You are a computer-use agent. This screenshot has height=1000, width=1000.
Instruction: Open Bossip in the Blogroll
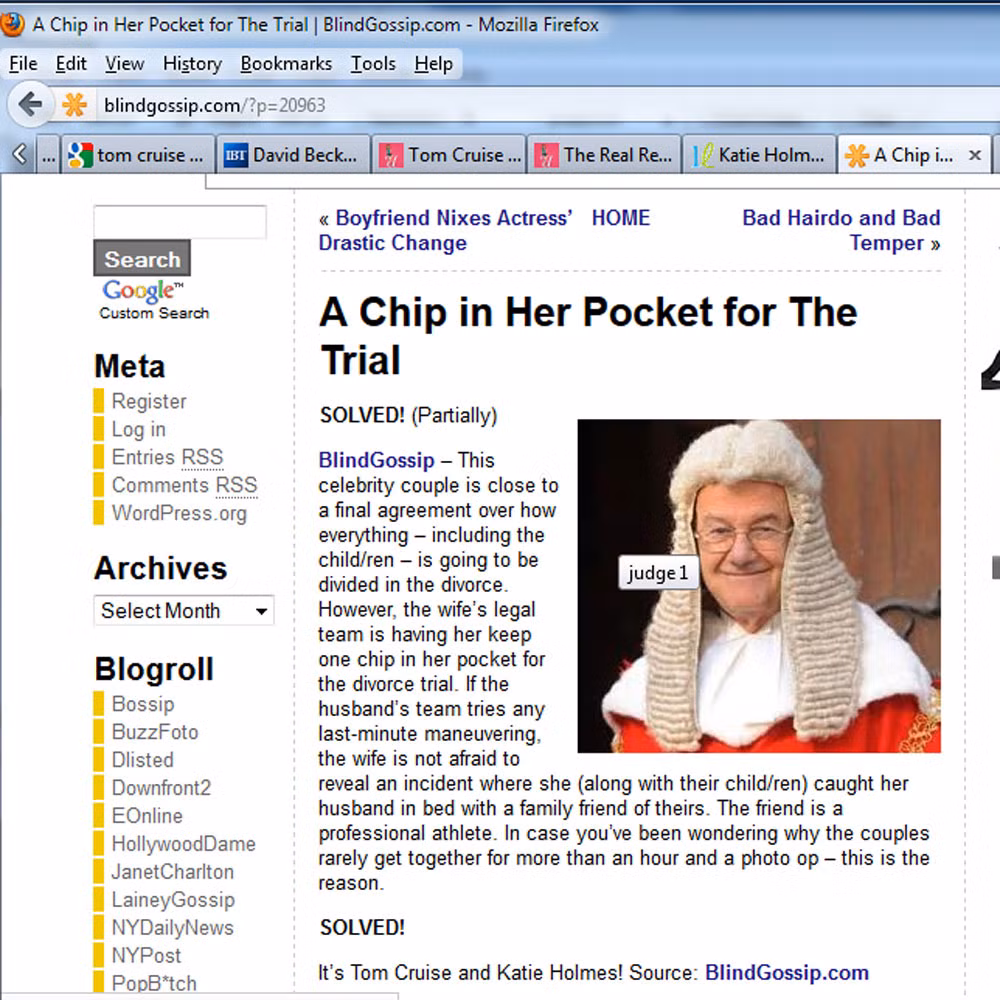pyautogui.click(x=143, y=704)
